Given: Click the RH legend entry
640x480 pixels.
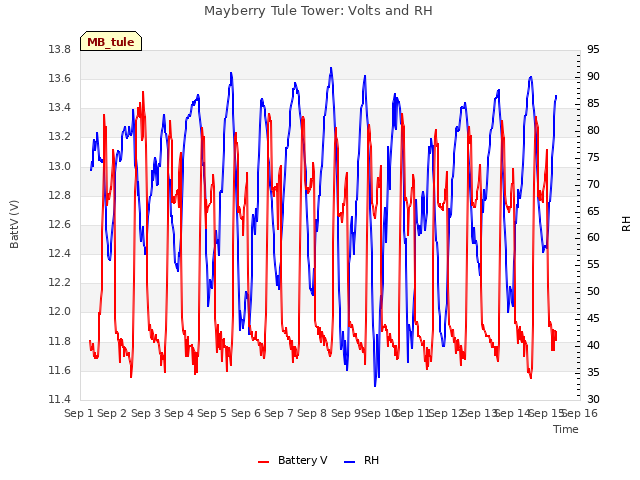Looking at the screenshot, I should point(362,460).
